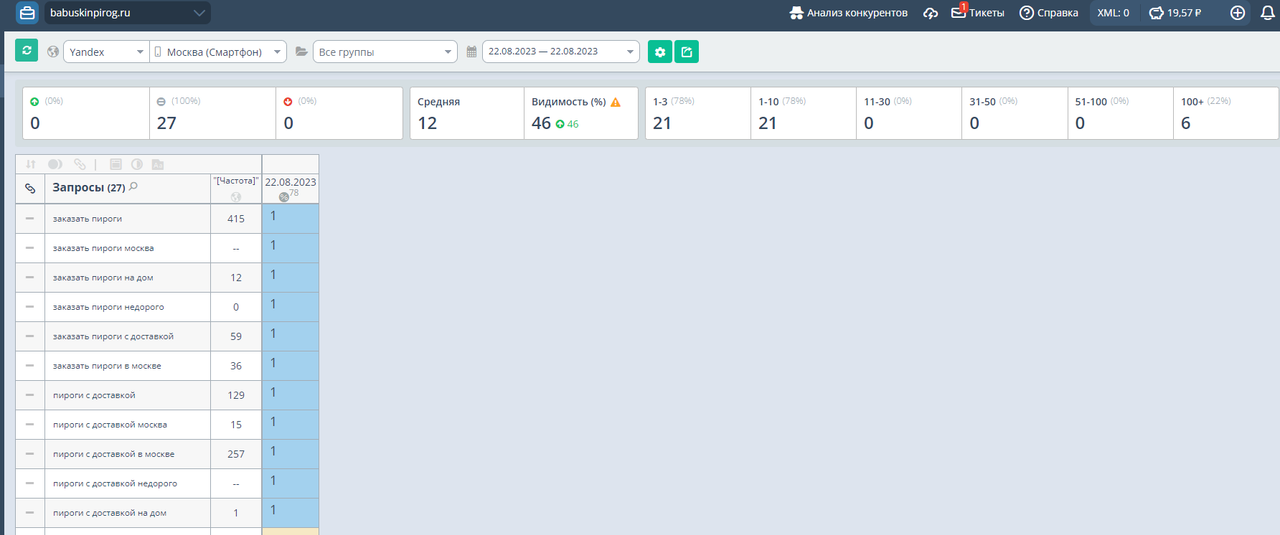Viewport: 1280px width, 535px height.
Task: Select query заказать пироги на дом
Action: tap(103, 277)
